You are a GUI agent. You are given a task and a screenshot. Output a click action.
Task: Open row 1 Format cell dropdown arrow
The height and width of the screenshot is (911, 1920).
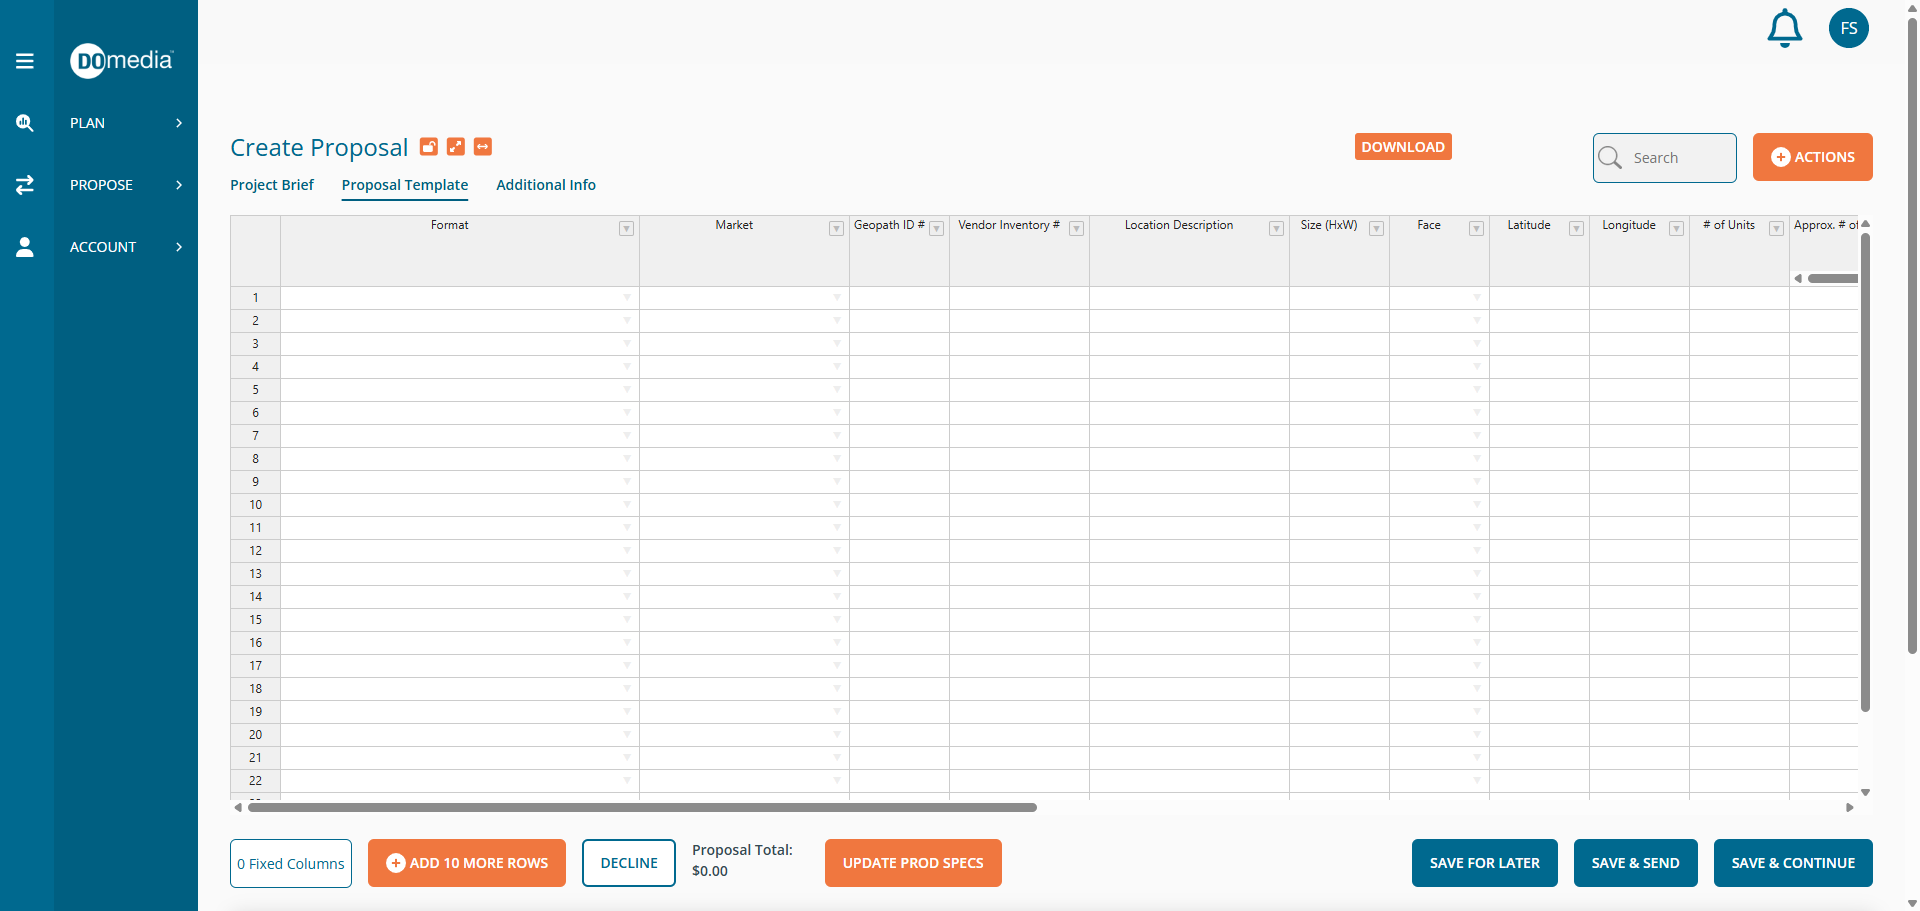click(627, 298)
